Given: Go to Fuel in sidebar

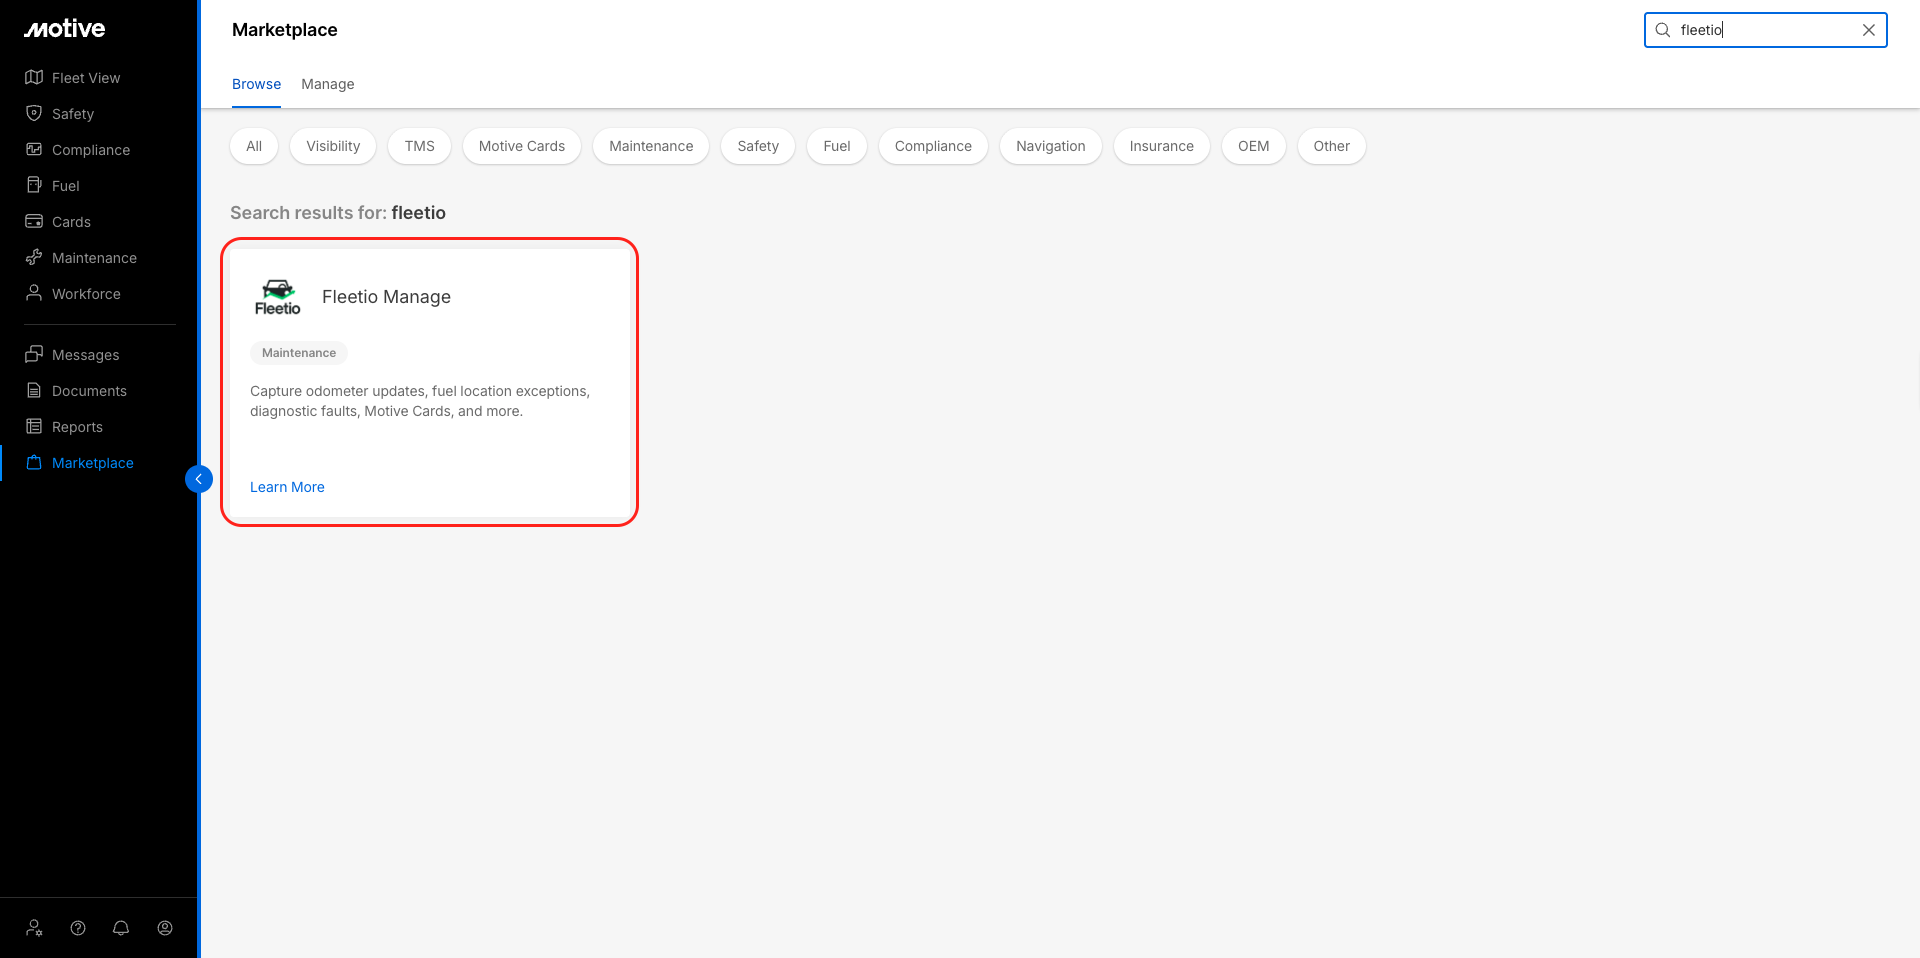Looking at the screenshot, I should click(x=66, y=186).
